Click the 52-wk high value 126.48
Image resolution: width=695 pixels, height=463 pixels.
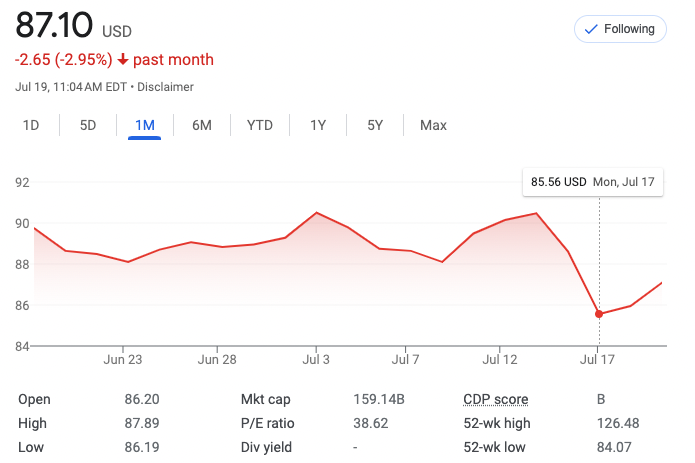coord(617,423)
